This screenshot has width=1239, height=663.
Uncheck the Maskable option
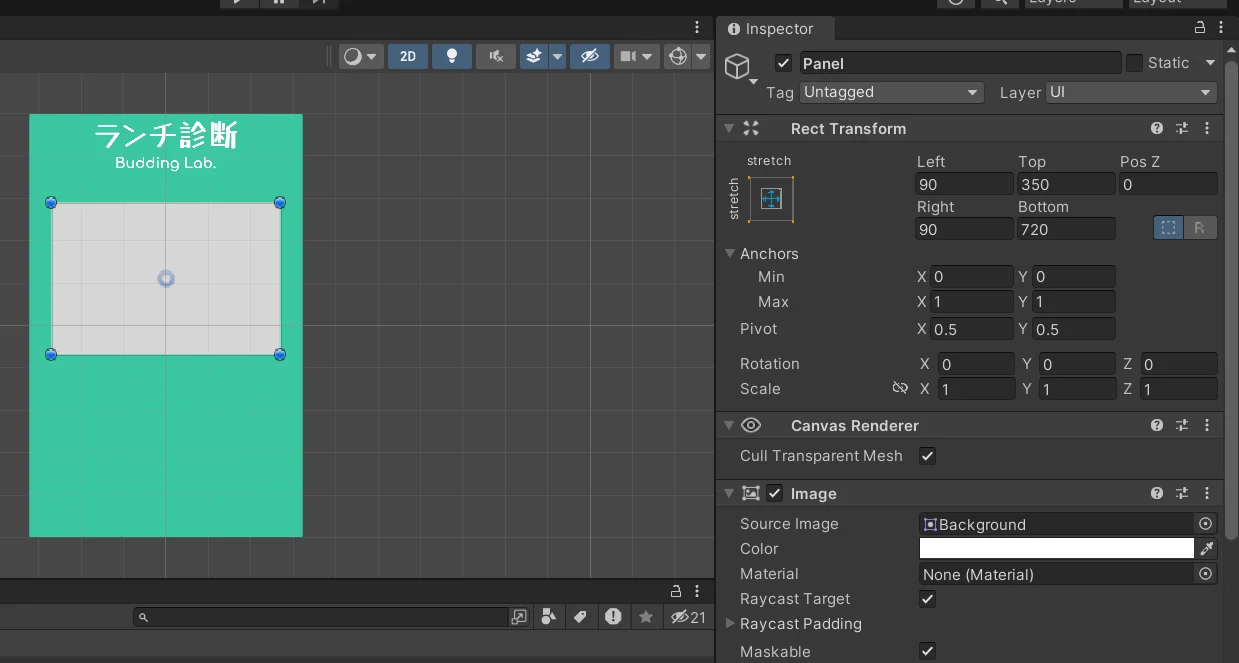[x=928, y=651]
